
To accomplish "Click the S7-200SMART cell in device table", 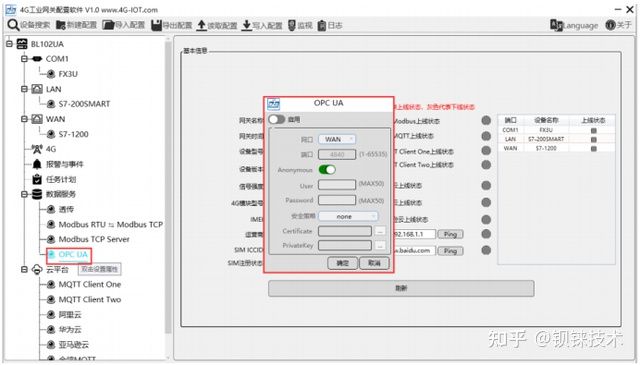I will pyautogui.click(x=546, y=139).
